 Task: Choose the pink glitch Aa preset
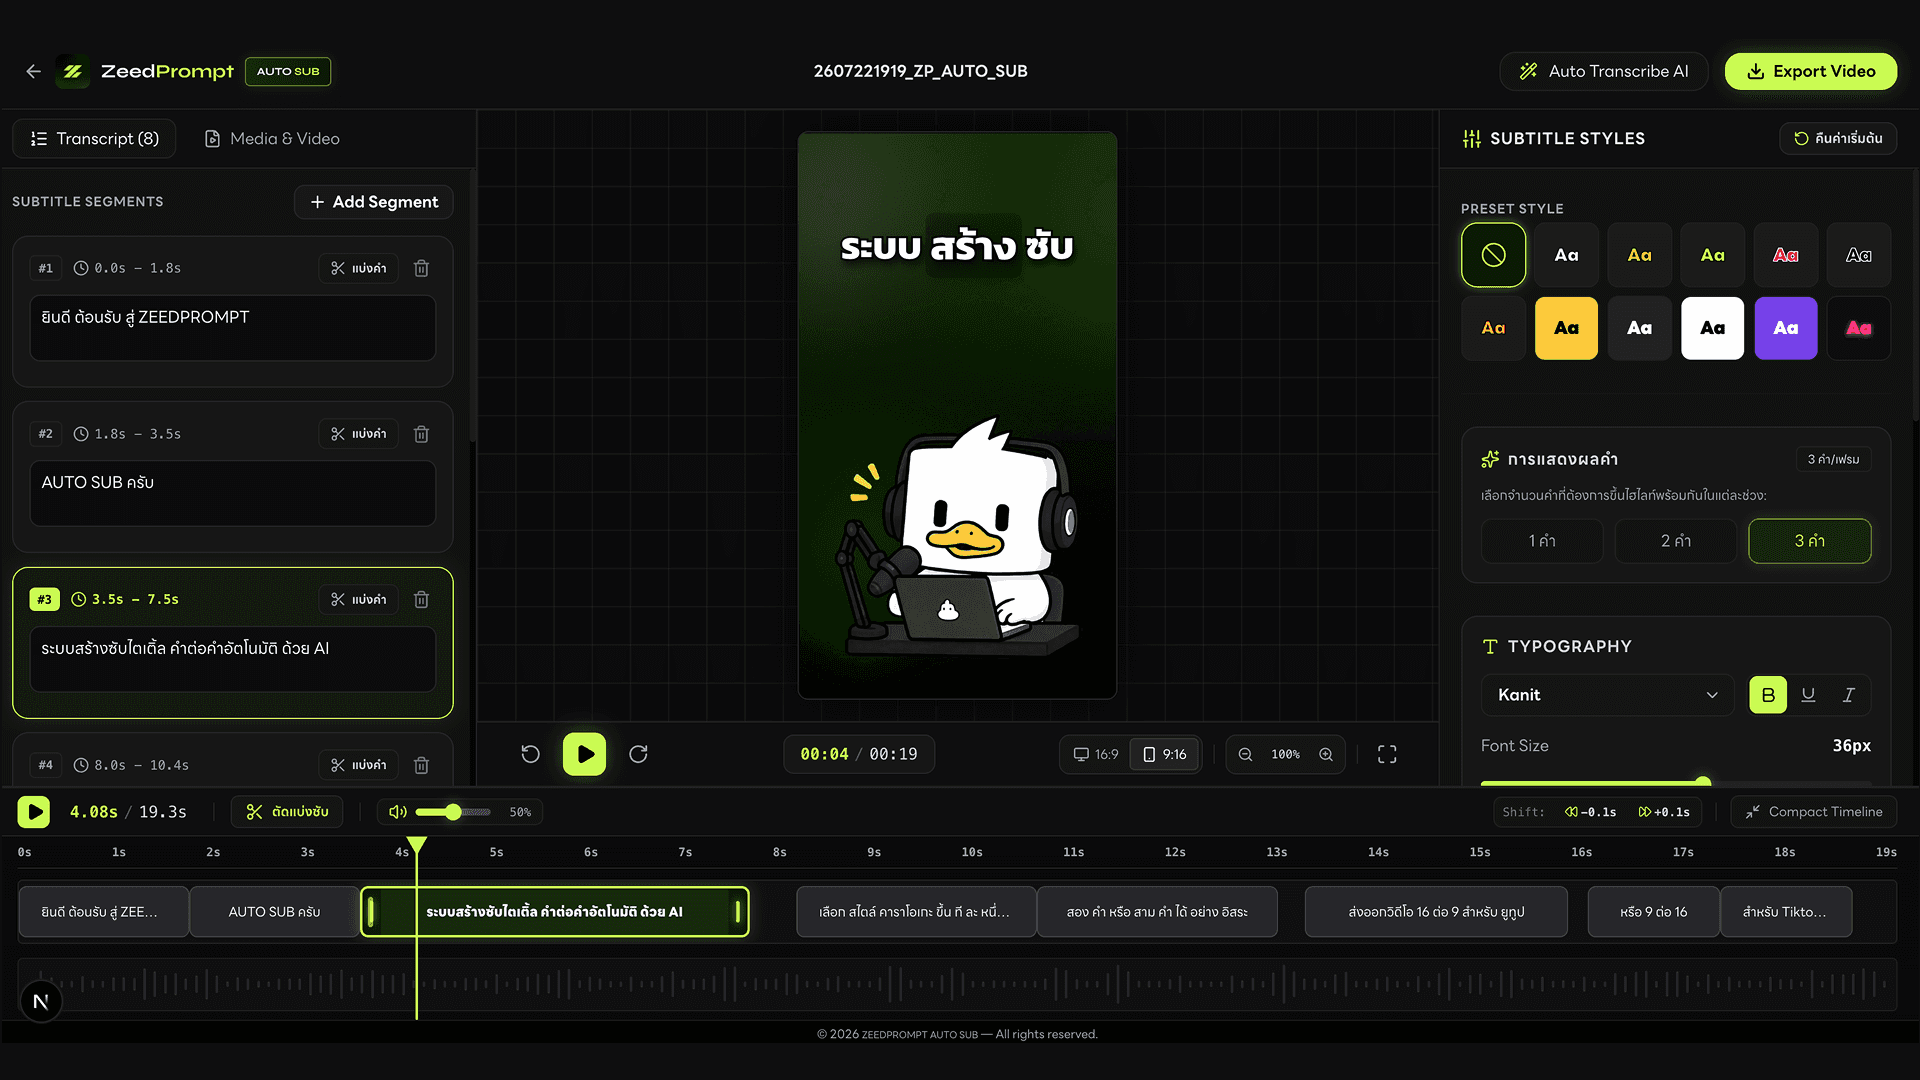1858,328
